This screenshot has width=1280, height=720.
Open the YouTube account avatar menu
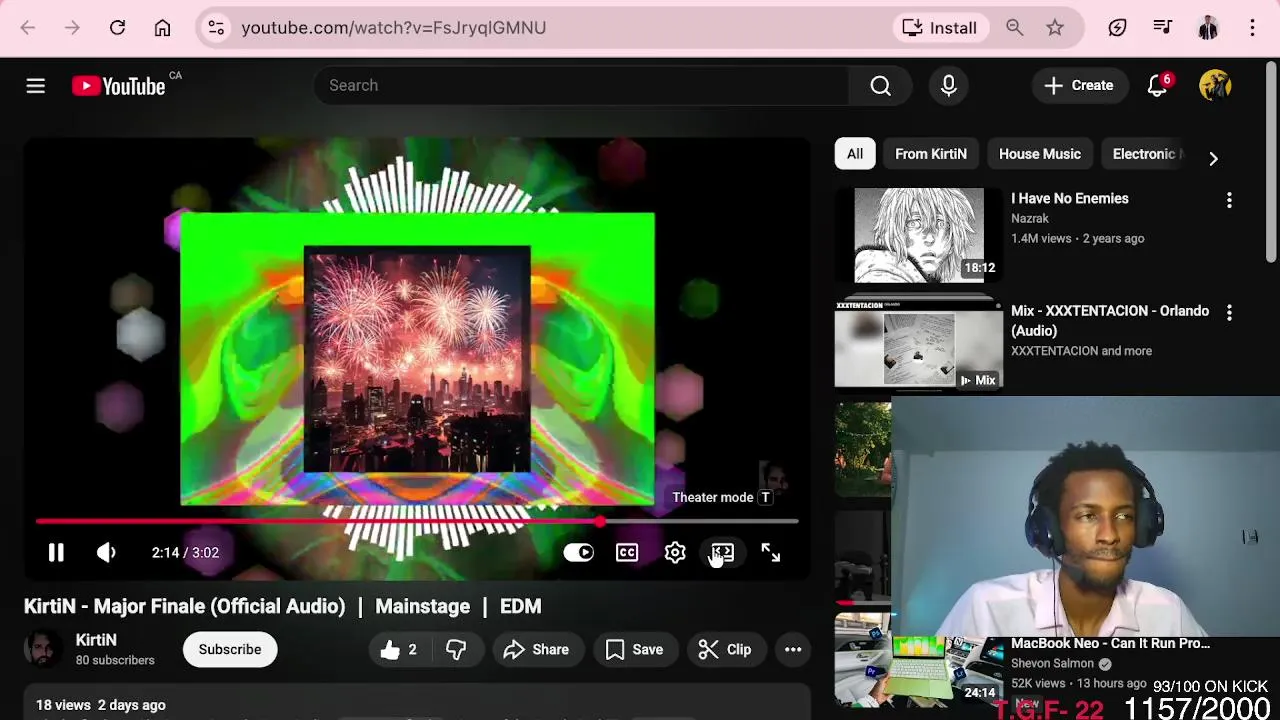point(1215,86)
